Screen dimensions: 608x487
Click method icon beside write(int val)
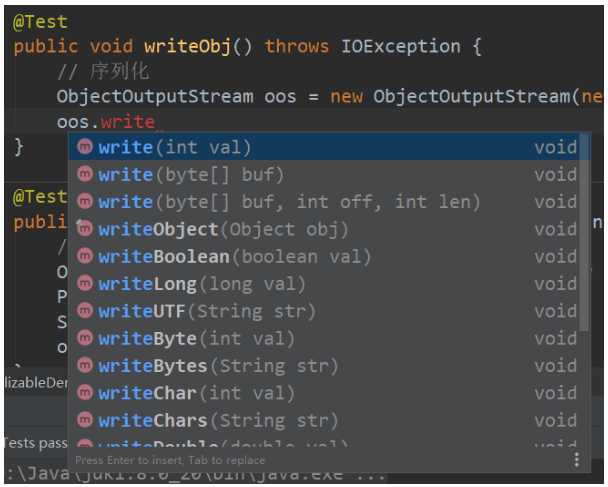[x=85, y=147]
